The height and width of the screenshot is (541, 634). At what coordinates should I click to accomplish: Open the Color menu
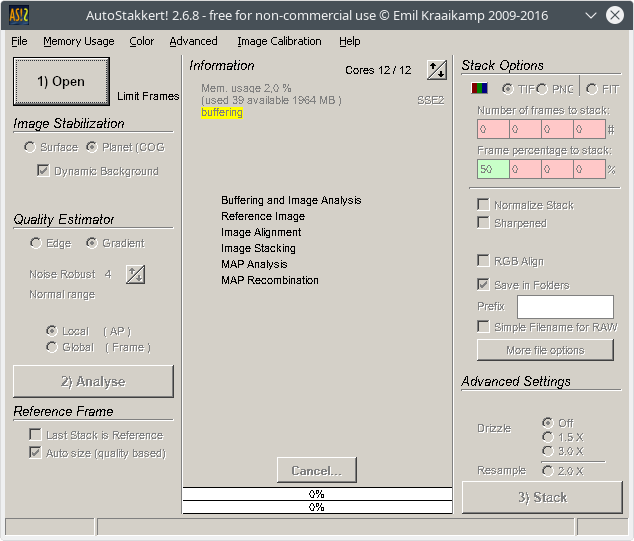(142, 41)
